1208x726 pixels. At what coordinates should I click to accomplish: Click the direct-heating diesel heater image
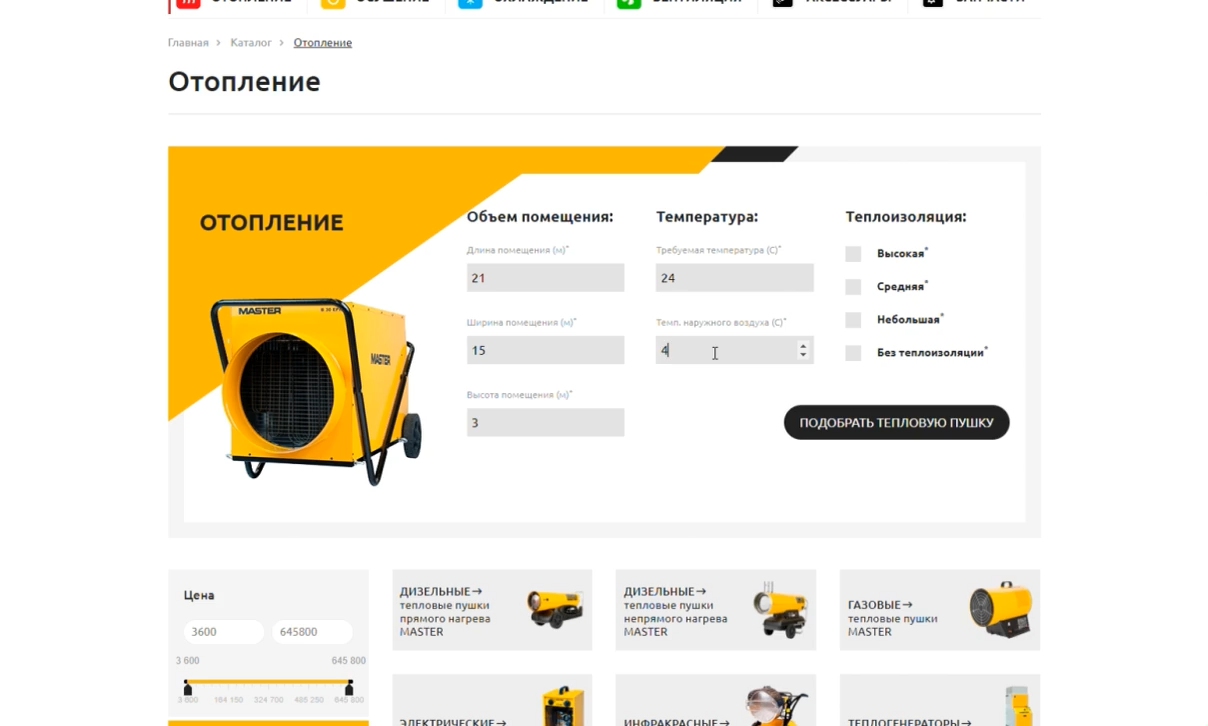555,607
